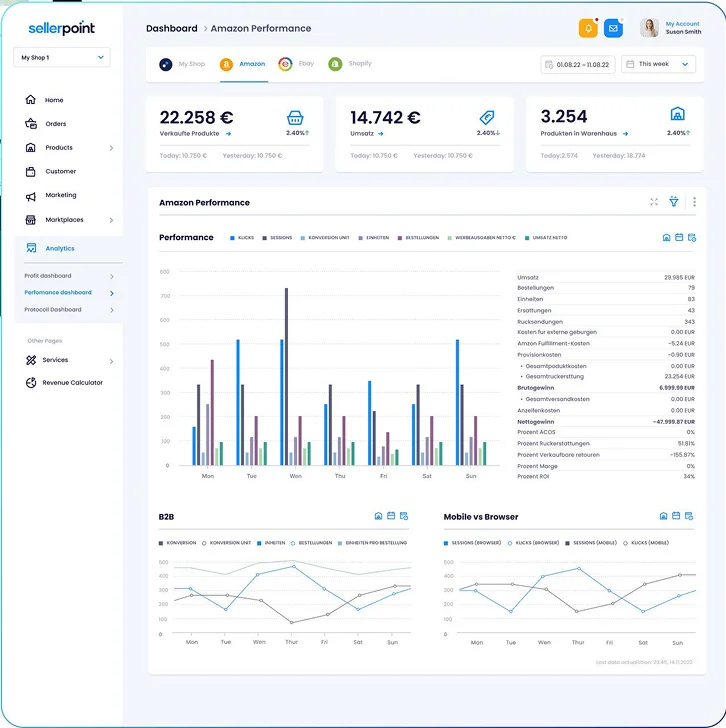This screenshot has height=728, width=726.
Task: Toggle the Umsatz Netto legend series
Action: pyautogui.click(x=546, y=238)
